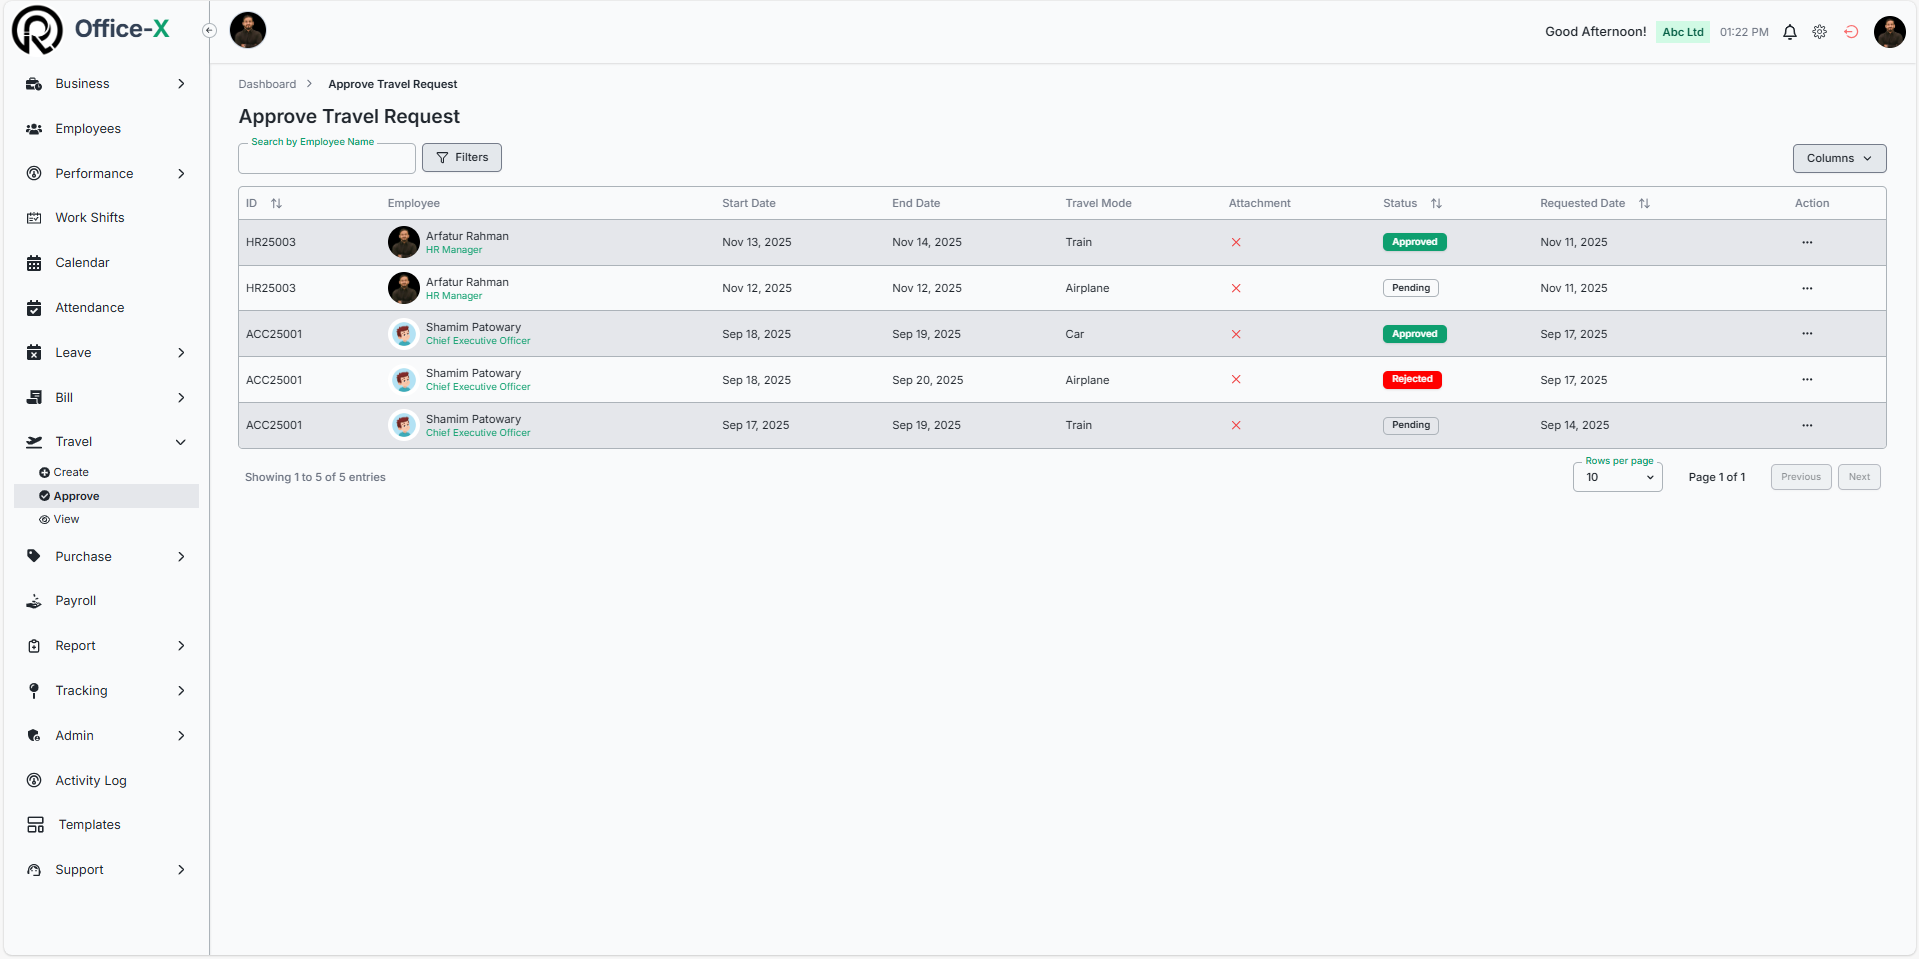Open the settings gear icon

1820,32
